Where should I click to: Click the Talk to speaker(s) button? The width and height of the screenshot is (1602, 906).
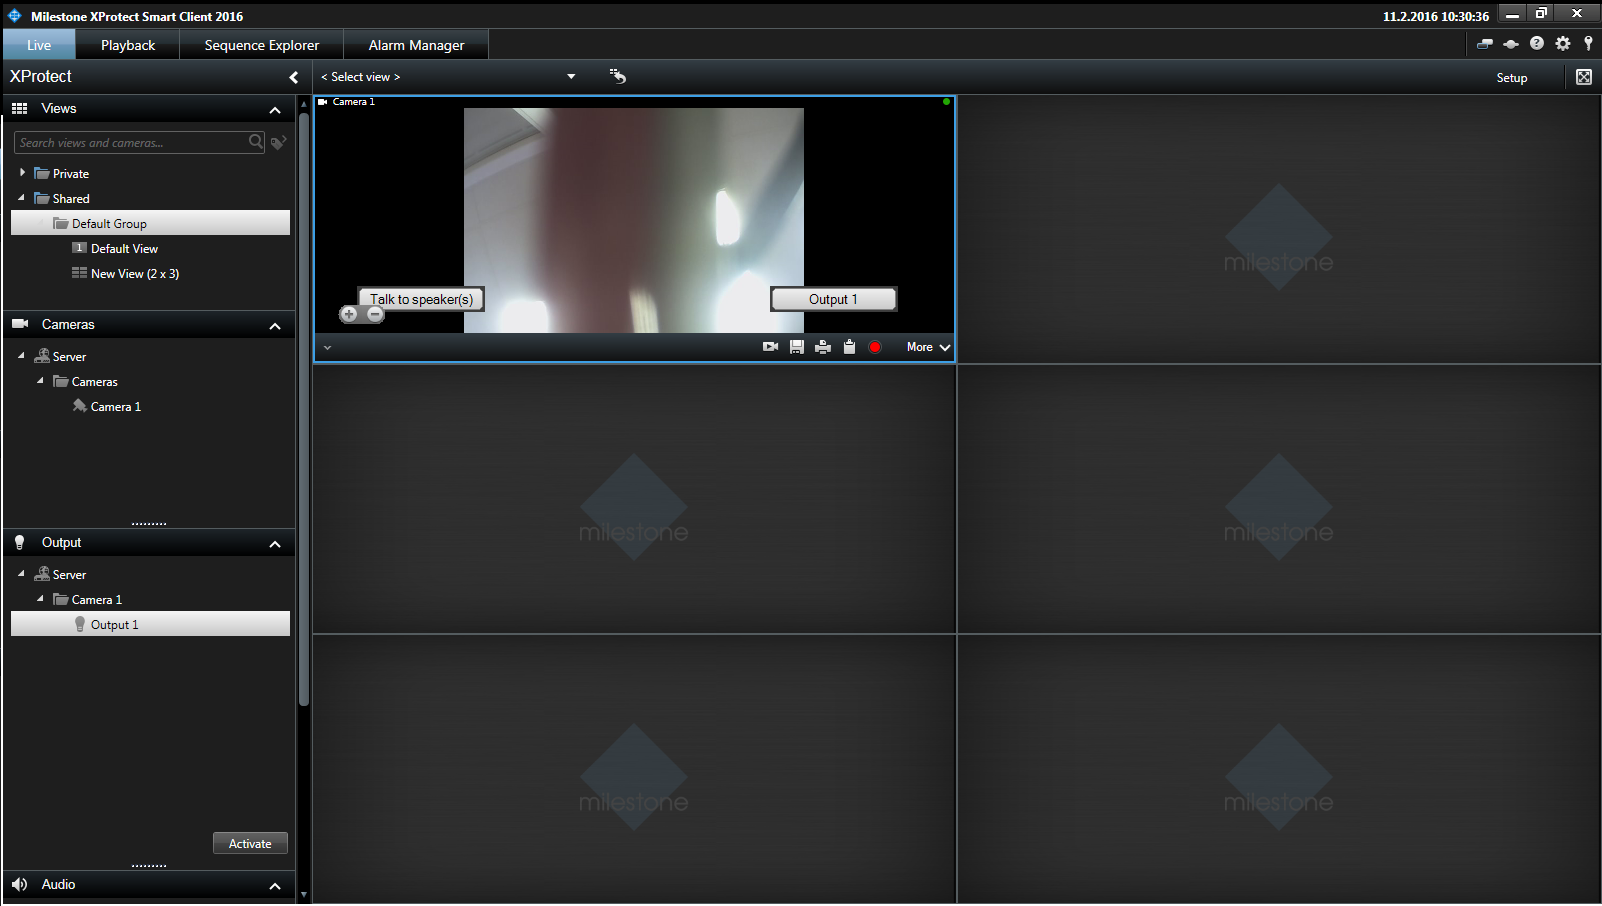coord(421,299)
